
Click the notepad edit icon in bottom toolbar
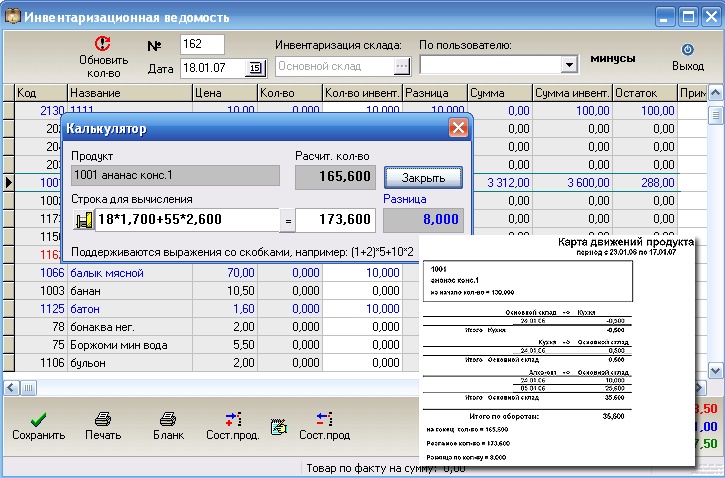pyautogui.click(x=279, y=427)
